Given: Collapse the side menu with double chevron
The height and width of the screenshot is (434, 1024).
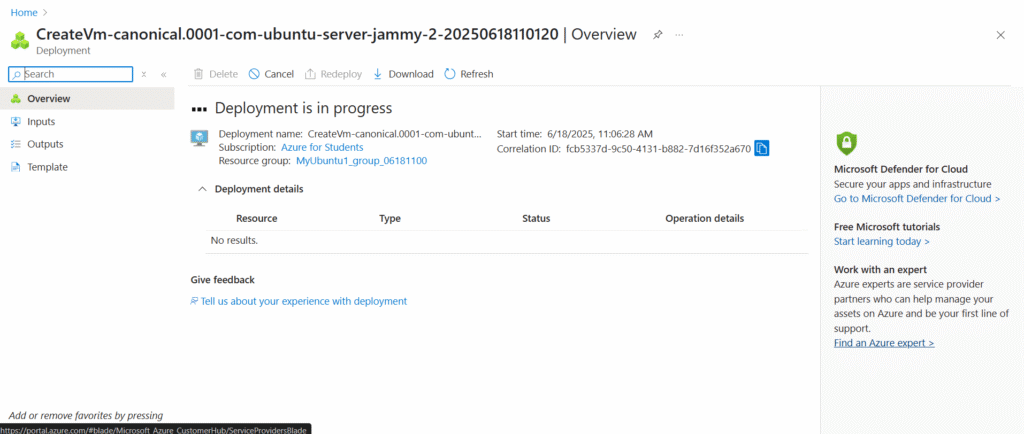Looking at the screenshot, I should (163, 74).
